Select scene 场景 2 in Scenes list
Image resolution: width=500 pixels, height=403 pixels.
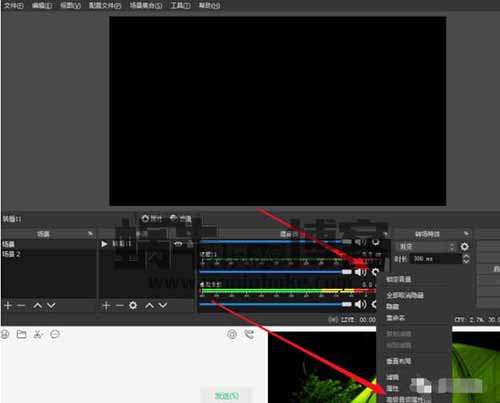point(11,254)
